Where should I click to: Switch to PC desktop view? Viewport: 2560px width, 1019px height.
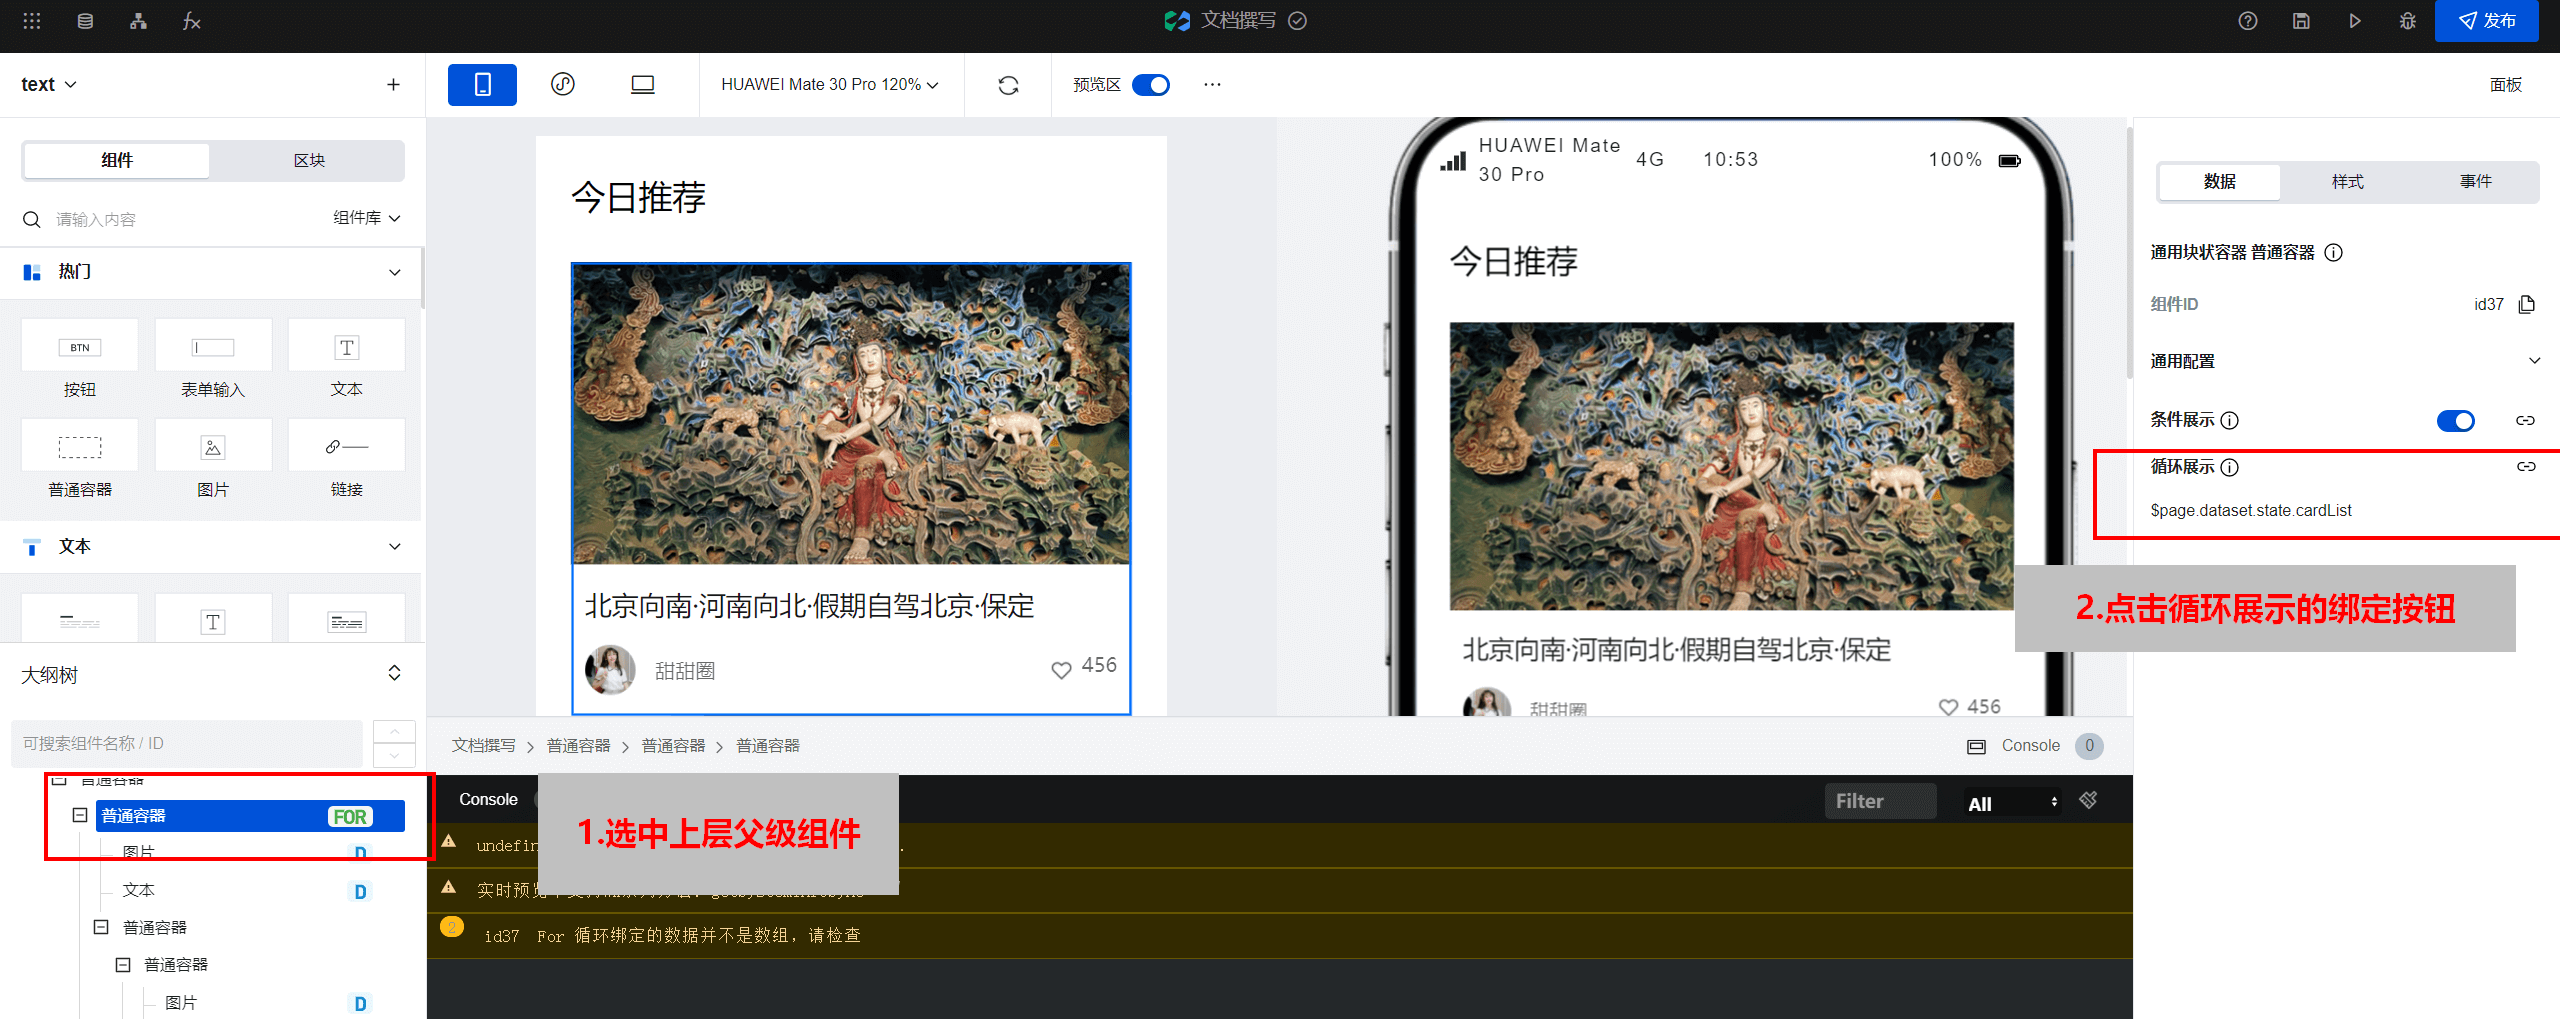643,85
